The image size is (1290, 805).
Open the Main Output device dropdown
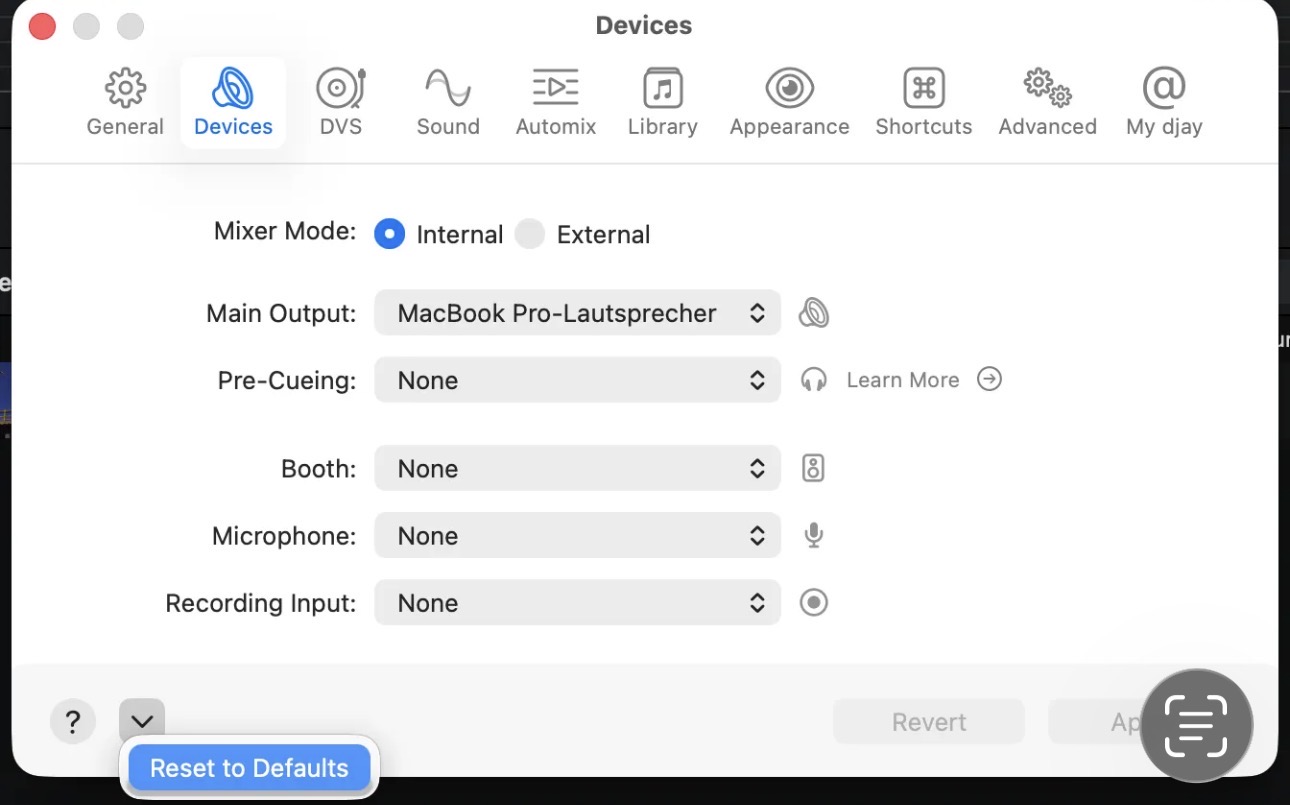pyautogui.click(x=577, y=314)
